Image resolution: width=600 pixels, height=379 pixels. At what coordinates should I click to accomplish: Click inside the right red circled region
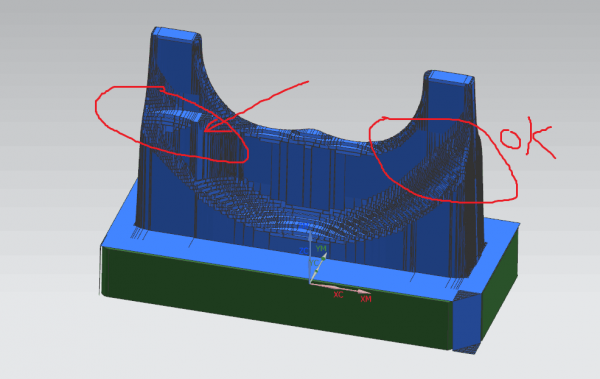[440, 161]
